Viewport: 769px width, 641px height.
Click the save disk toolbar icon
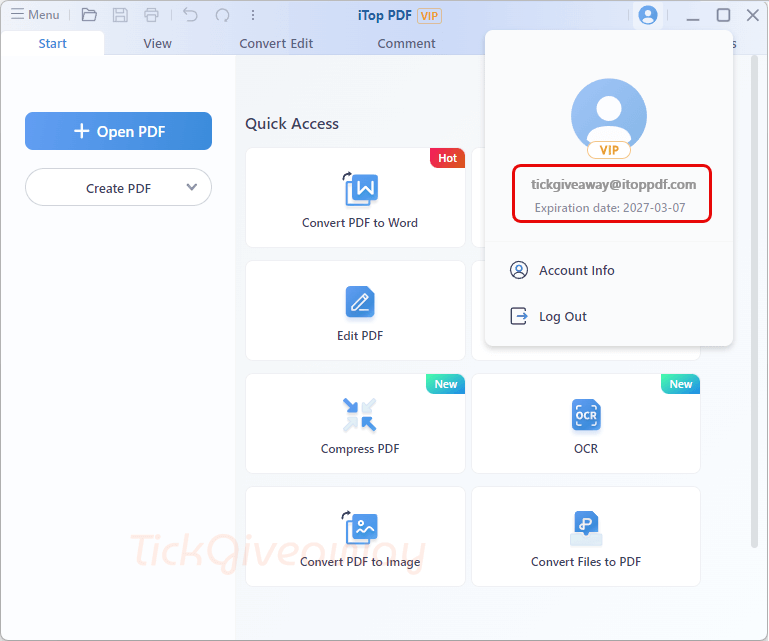120,15
